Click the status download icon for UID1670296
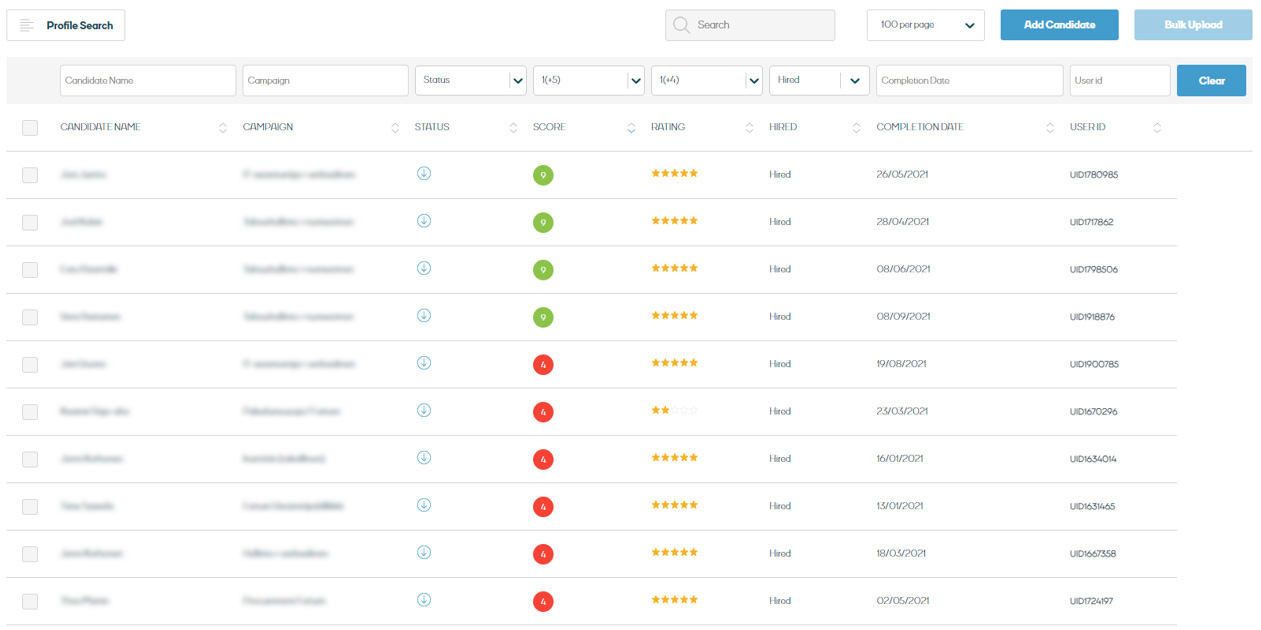 424,410
